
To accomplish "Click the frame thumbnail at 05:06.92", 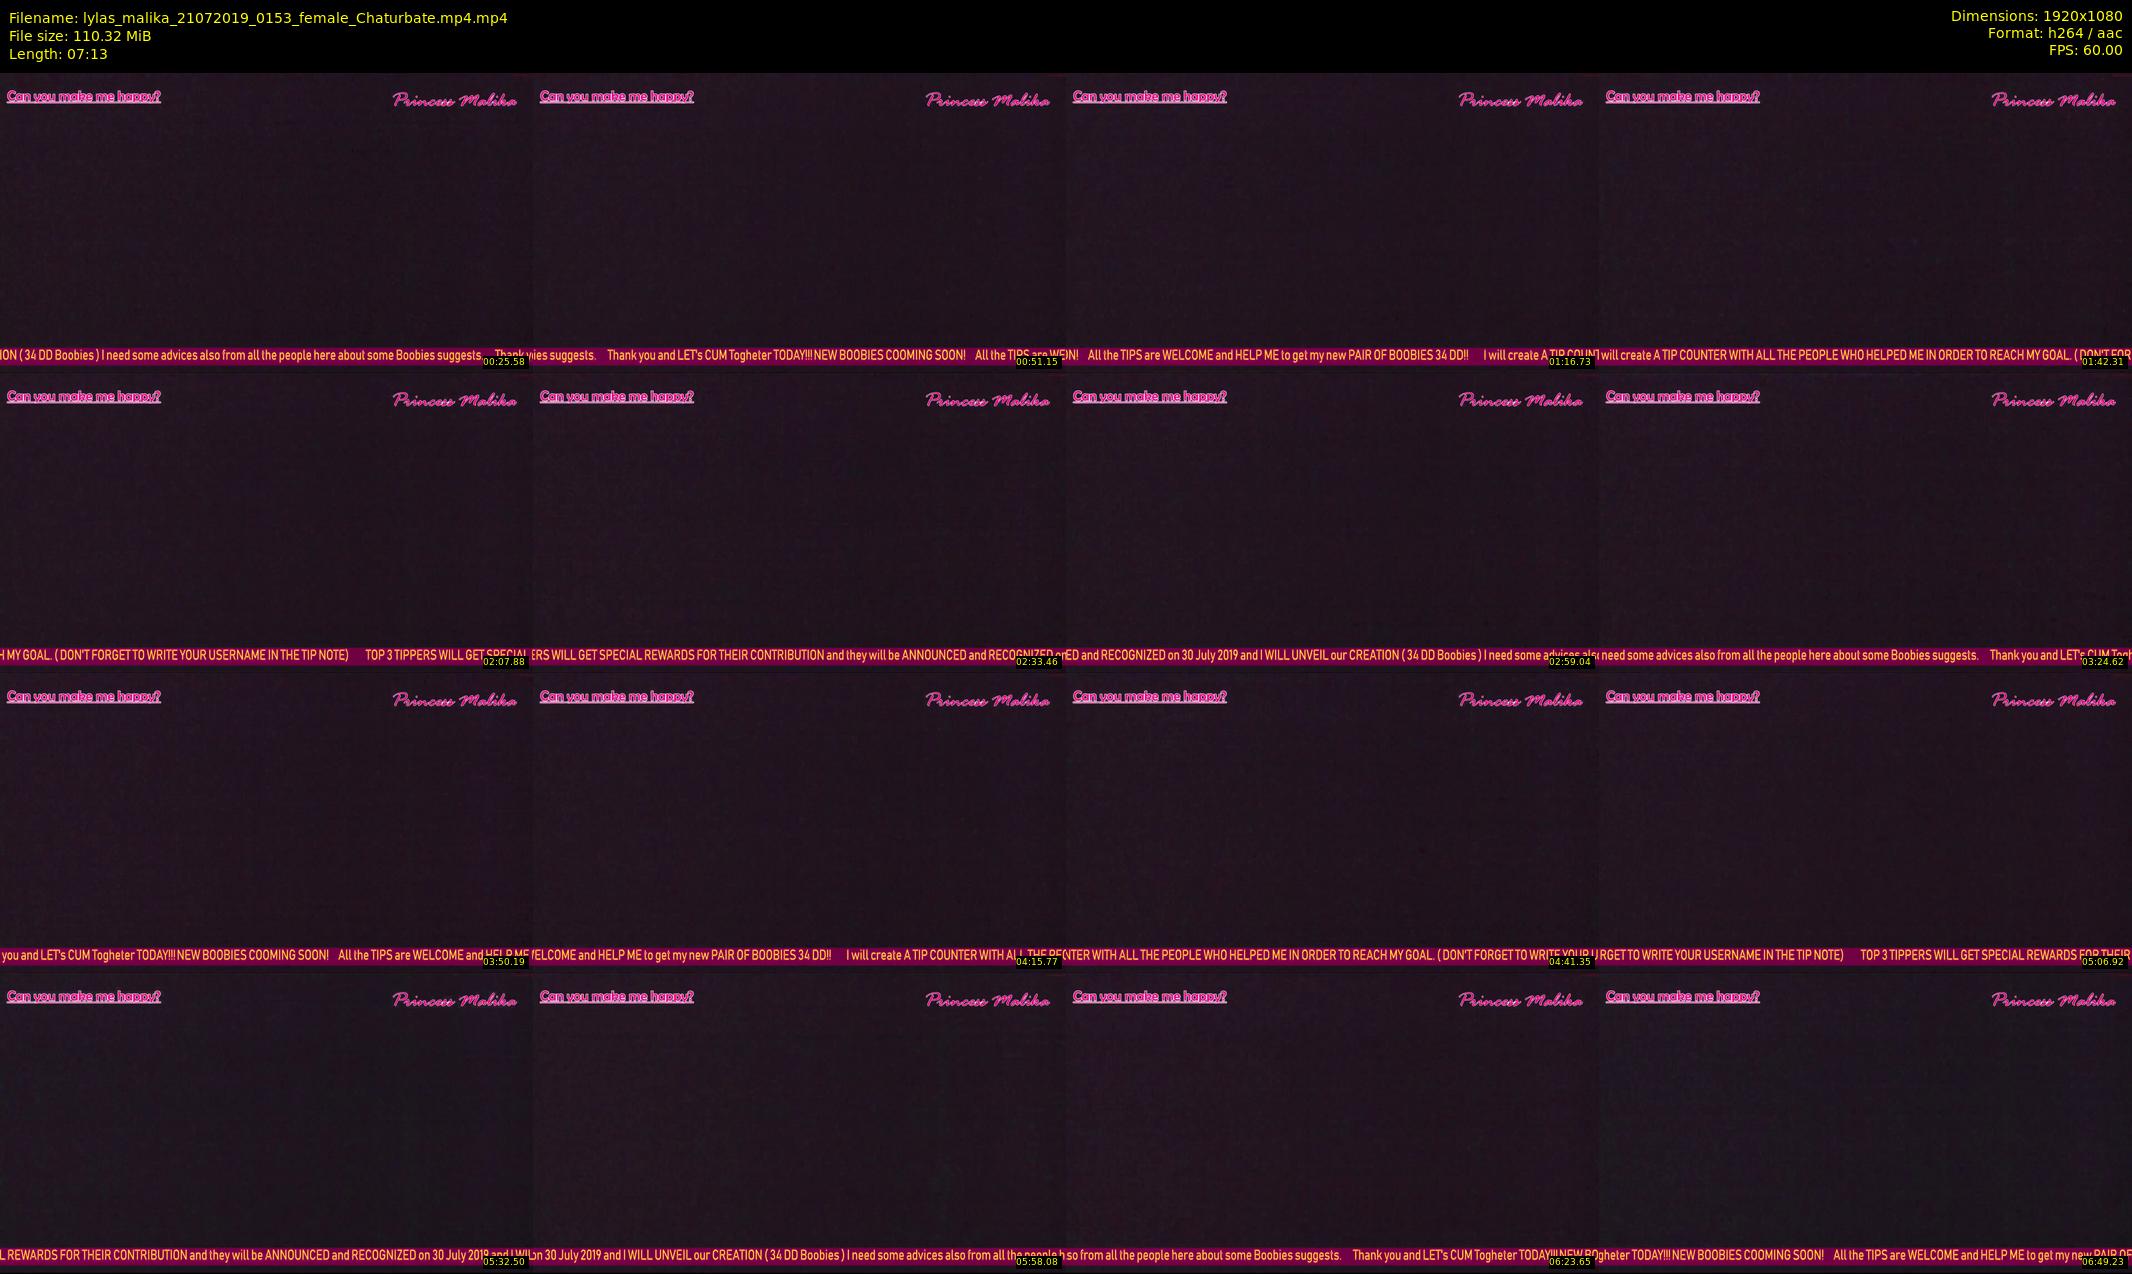I will [x=1865, y=821].
